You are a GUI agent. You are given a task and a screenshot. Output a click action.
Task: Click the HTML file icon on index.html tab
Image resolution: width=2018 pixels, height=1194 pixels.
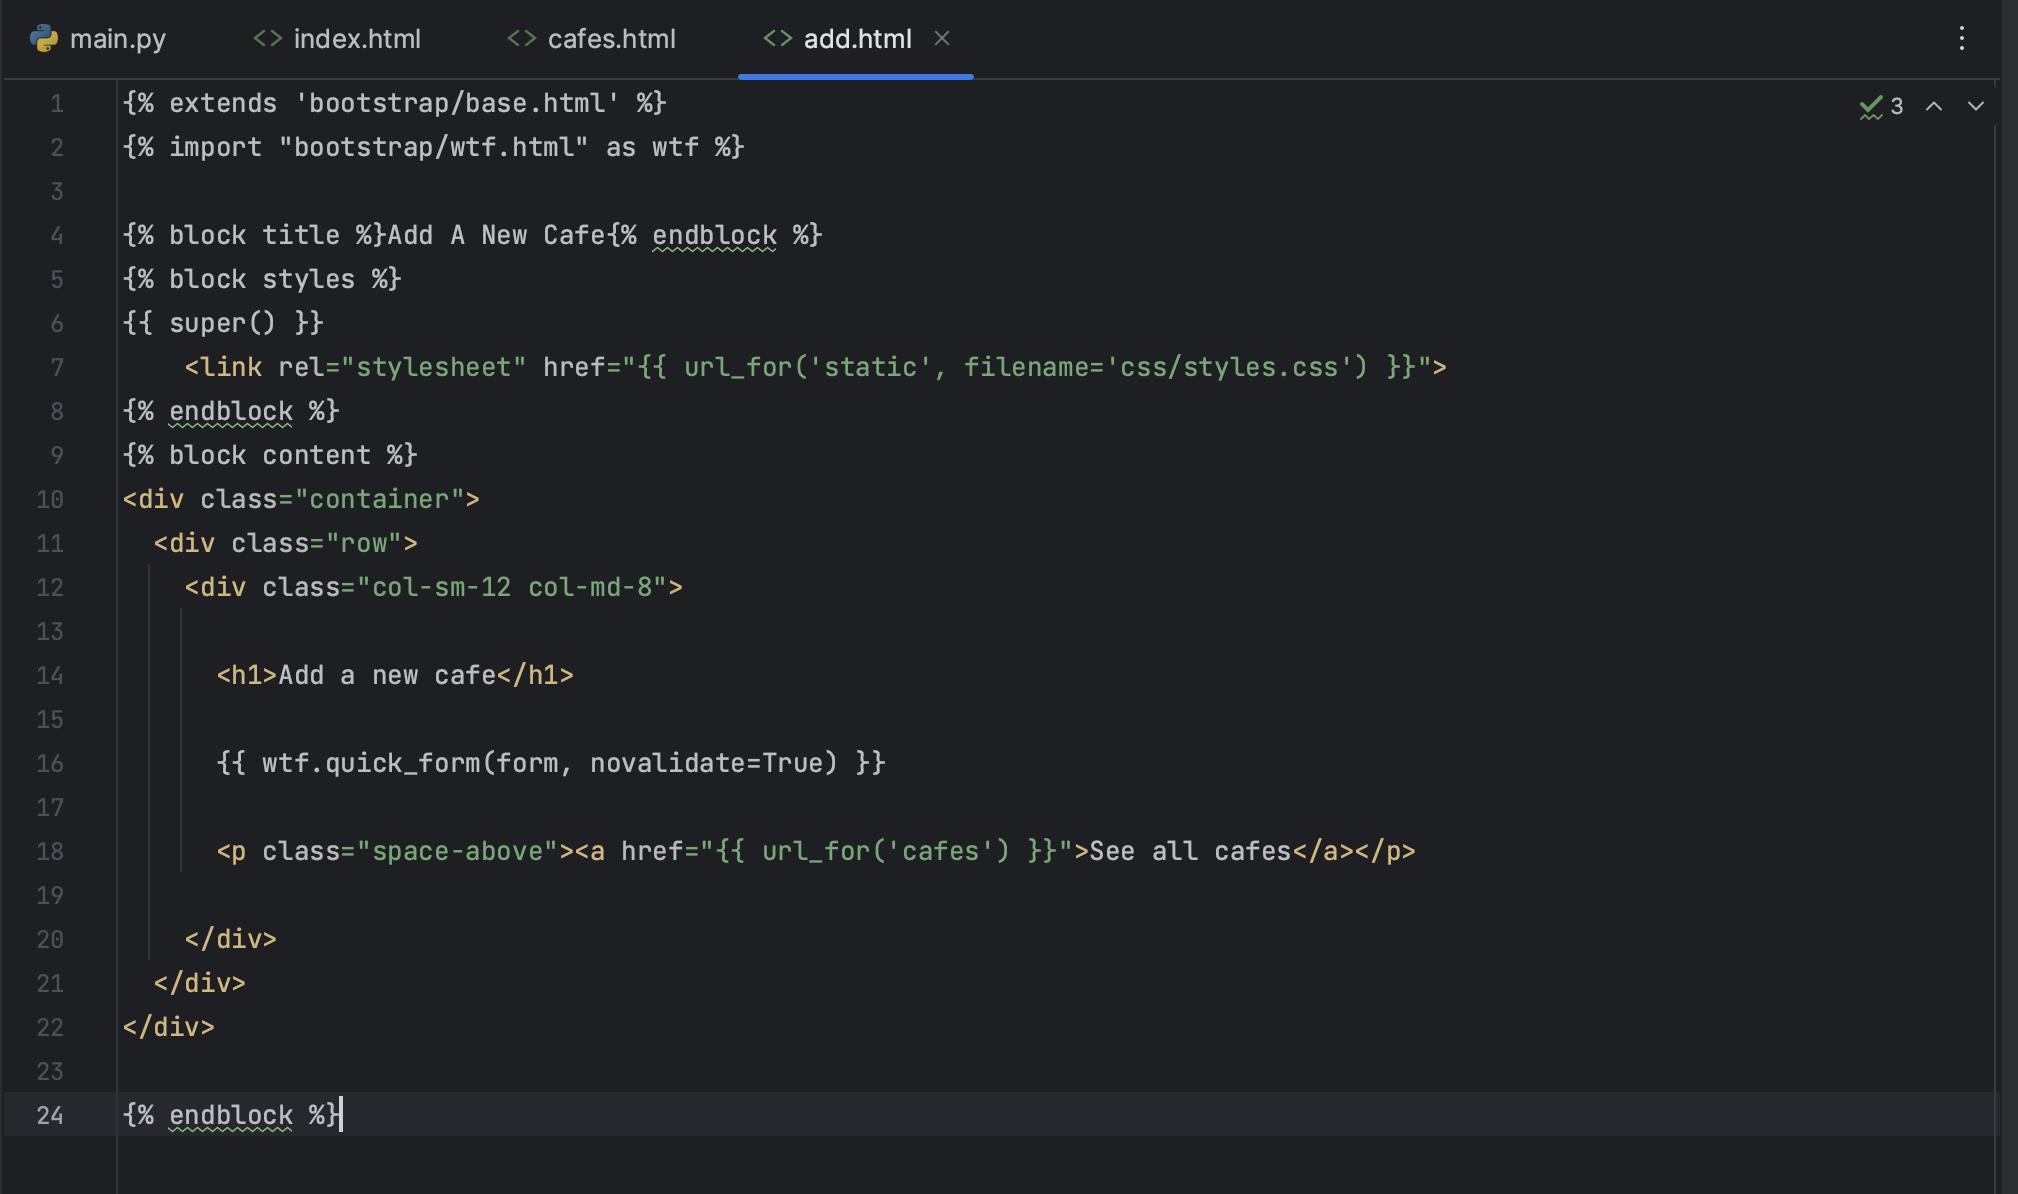pos(268,38)
